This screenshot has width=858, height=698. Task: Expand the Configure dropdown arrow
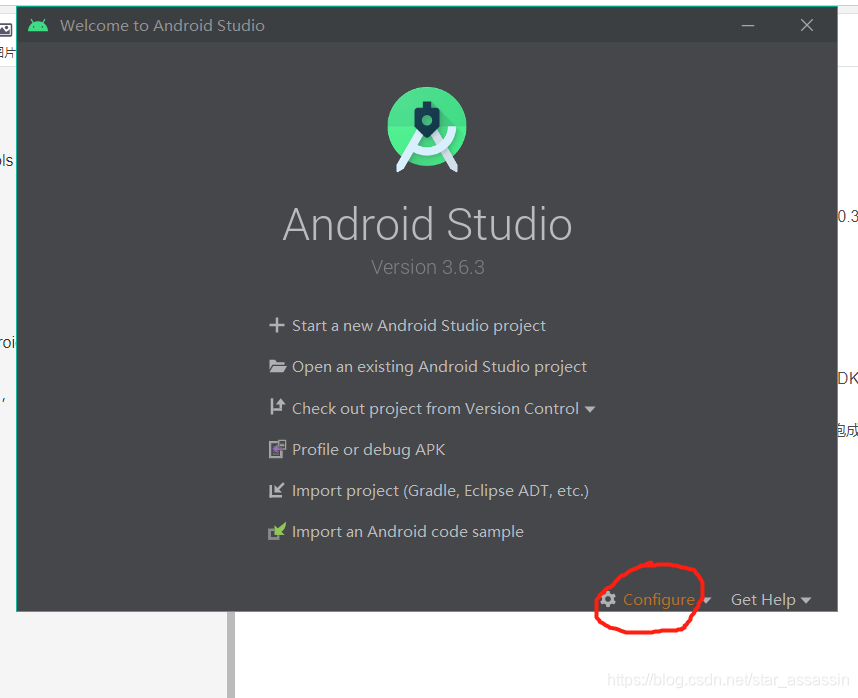point(706,601)
